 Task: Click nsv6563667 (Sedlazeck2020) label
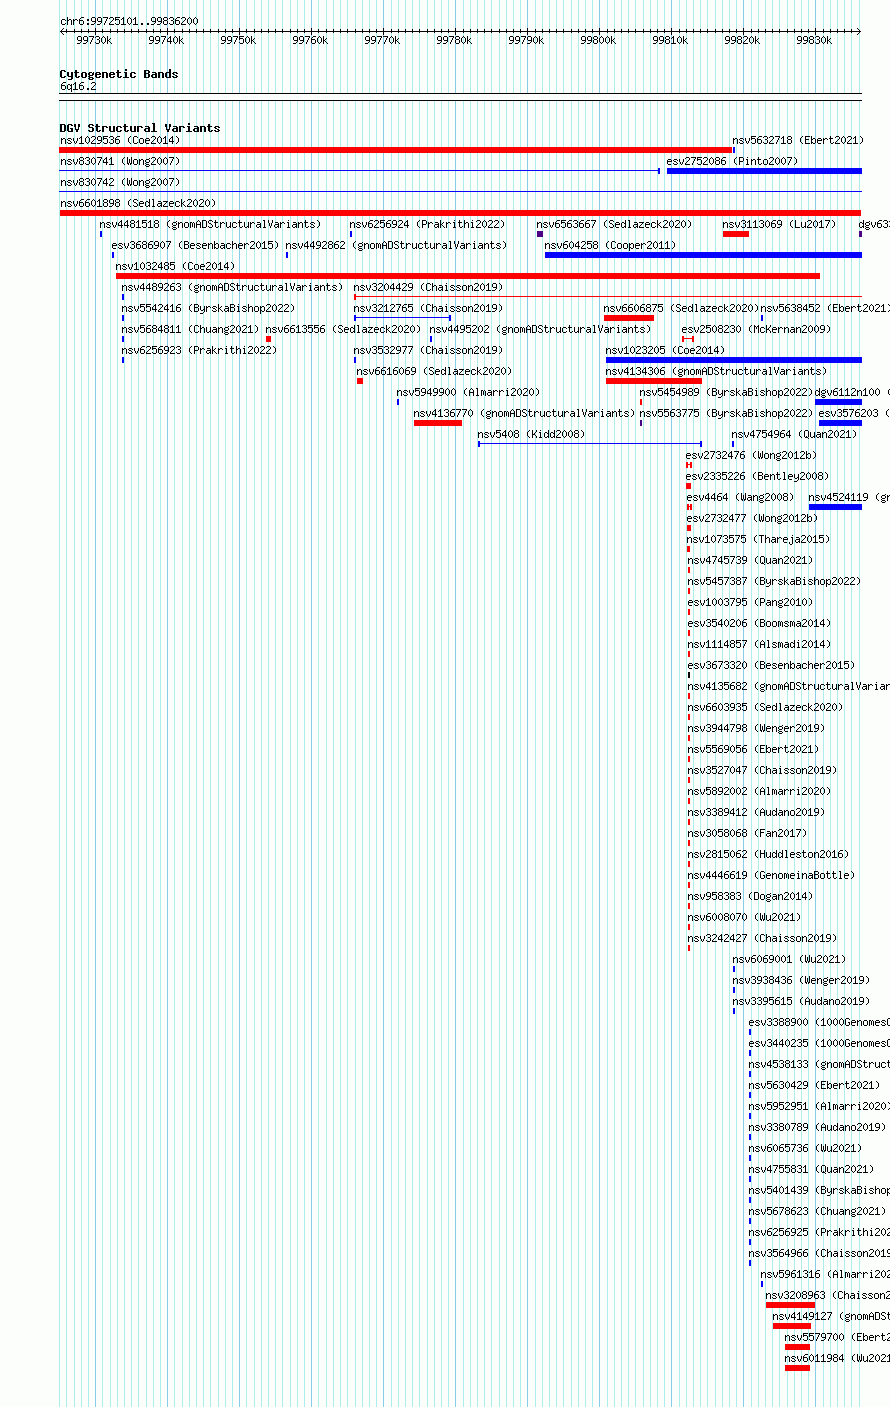coord(613,224)
